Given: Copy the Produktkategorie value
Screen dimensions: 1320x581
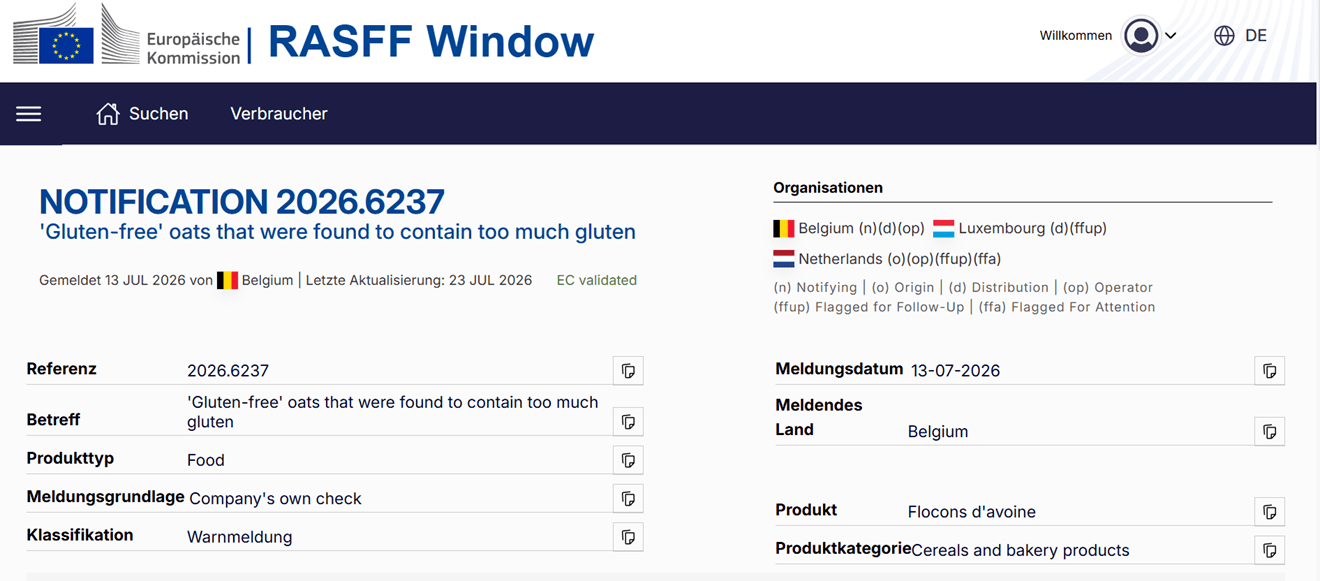Looking at the screenshot, I should click(1270, 550).
